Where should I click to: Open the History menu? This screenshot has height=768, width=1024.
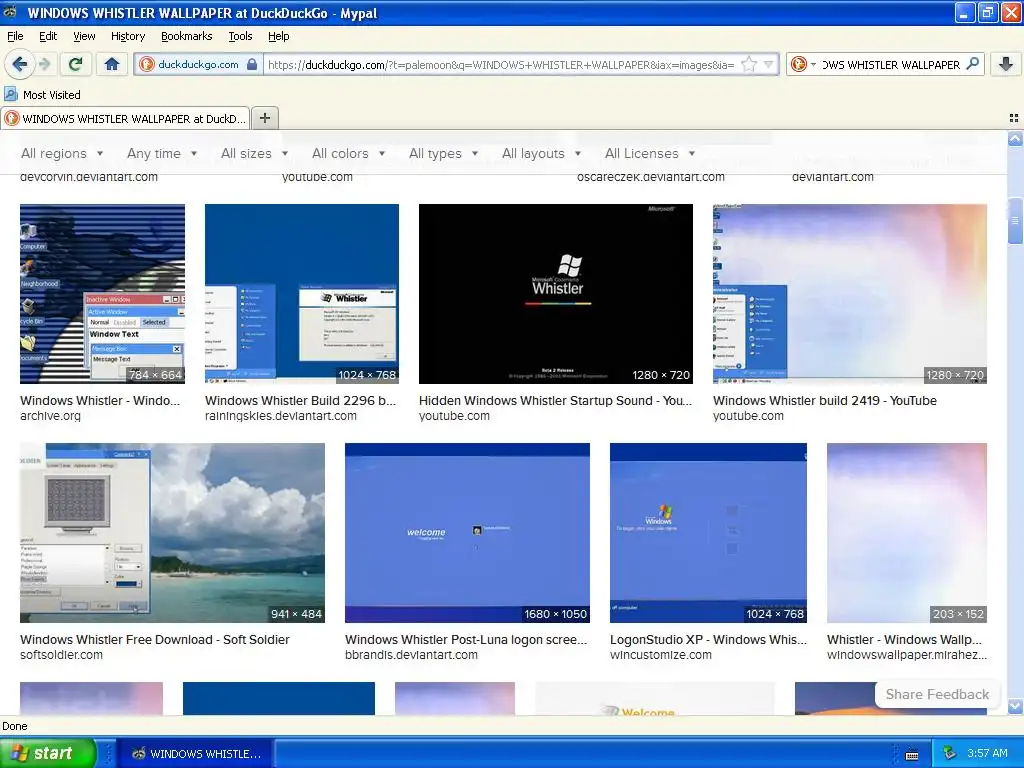pyautogui.click(x=128, y=36)
